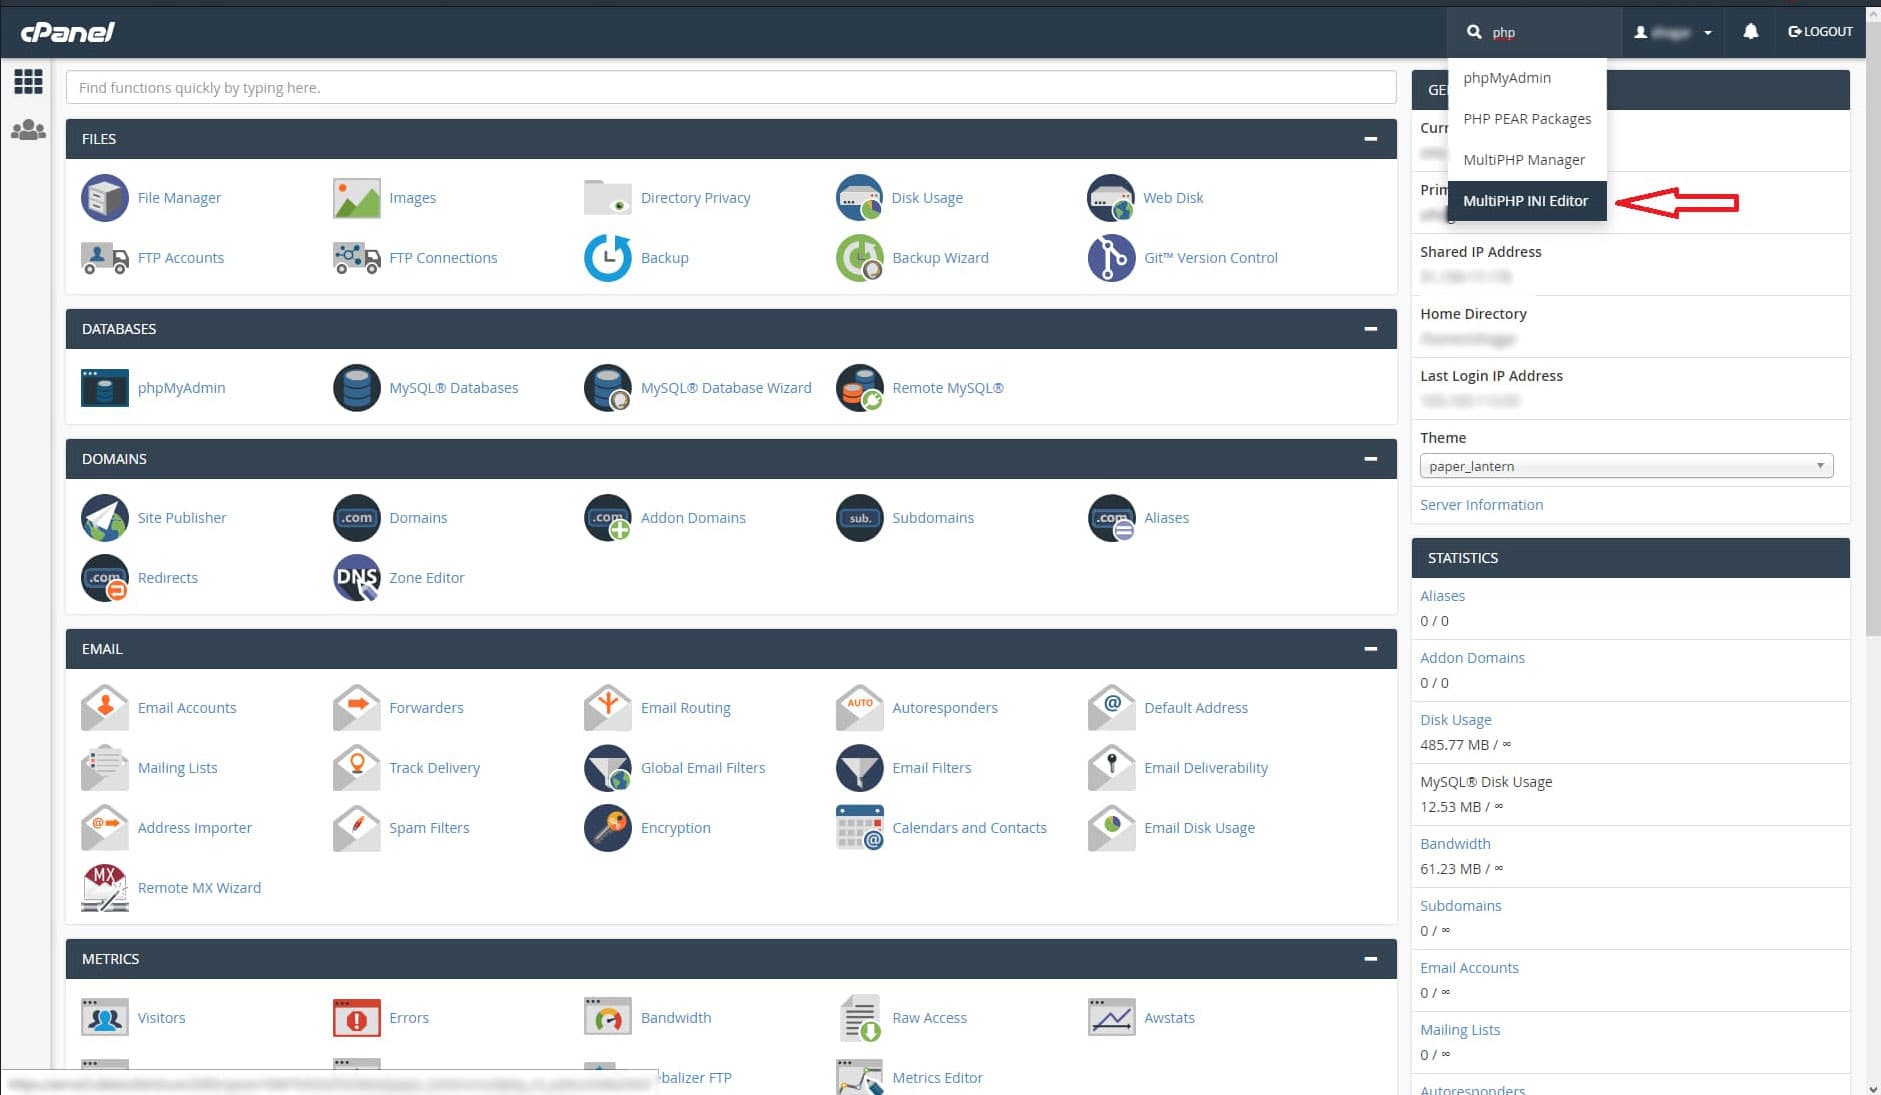Click the notifications bell icon
This screenshot has width=1881, height=1095.
coord(1750,32)
